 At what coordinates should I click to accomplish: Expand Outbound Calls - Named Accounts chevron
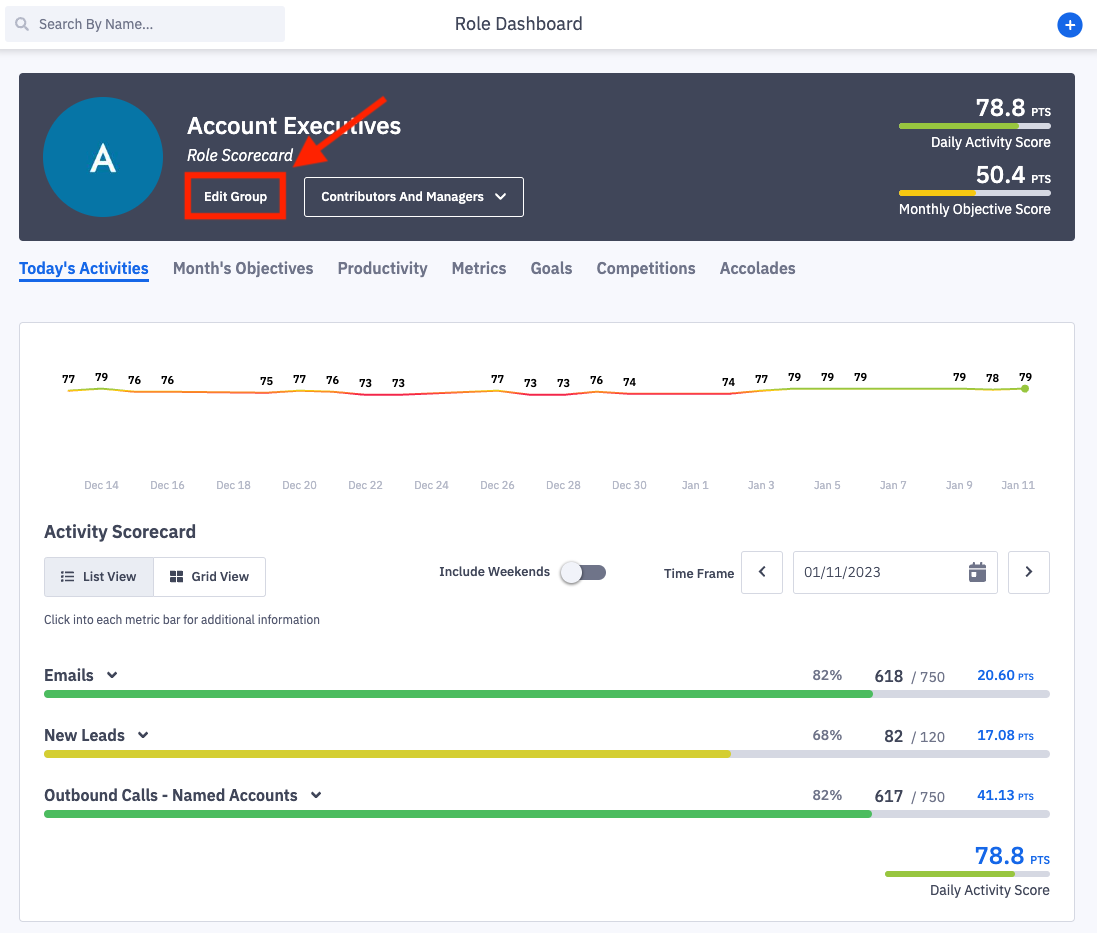(316, 795)
